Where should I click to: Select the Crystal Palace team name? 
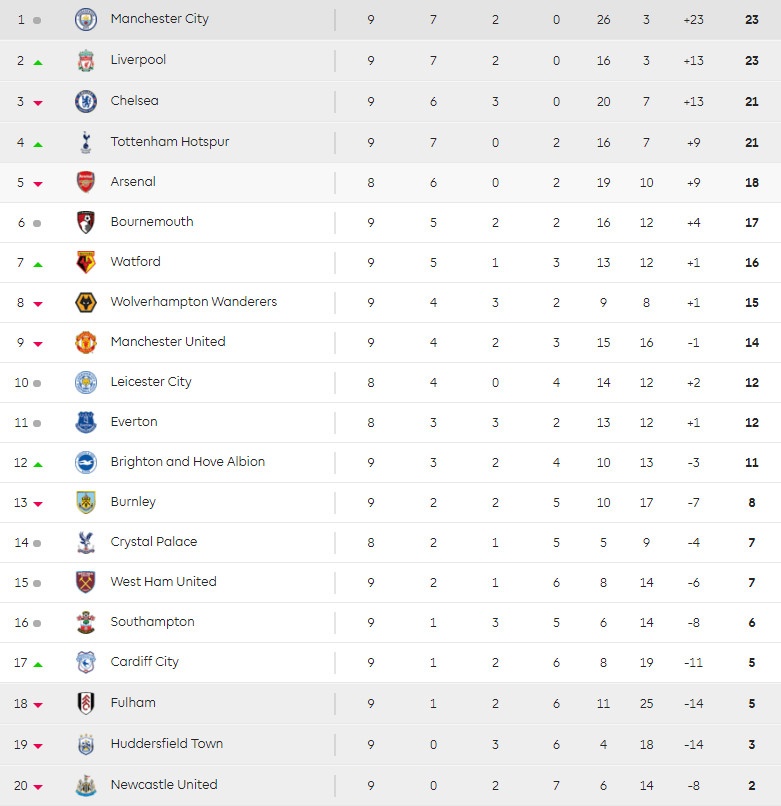coord(154,542)
